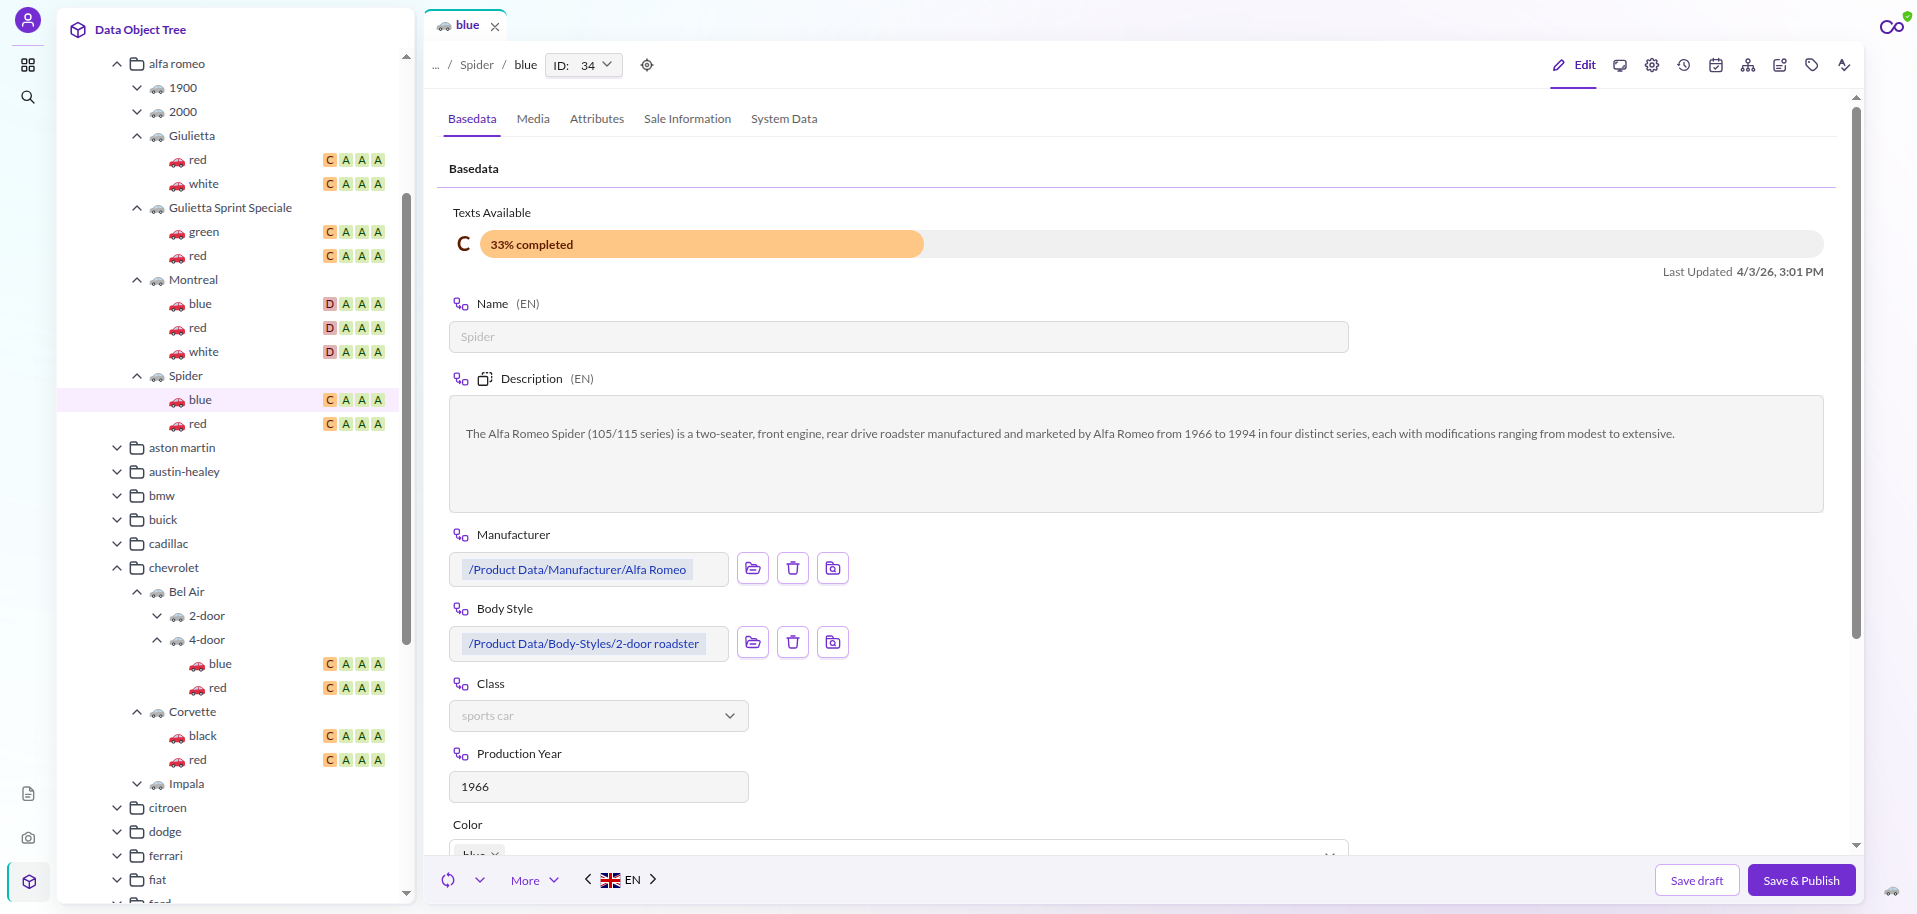1917x914 pixels.
Task: Switch to previous language arrow
Action: [588, 880]
